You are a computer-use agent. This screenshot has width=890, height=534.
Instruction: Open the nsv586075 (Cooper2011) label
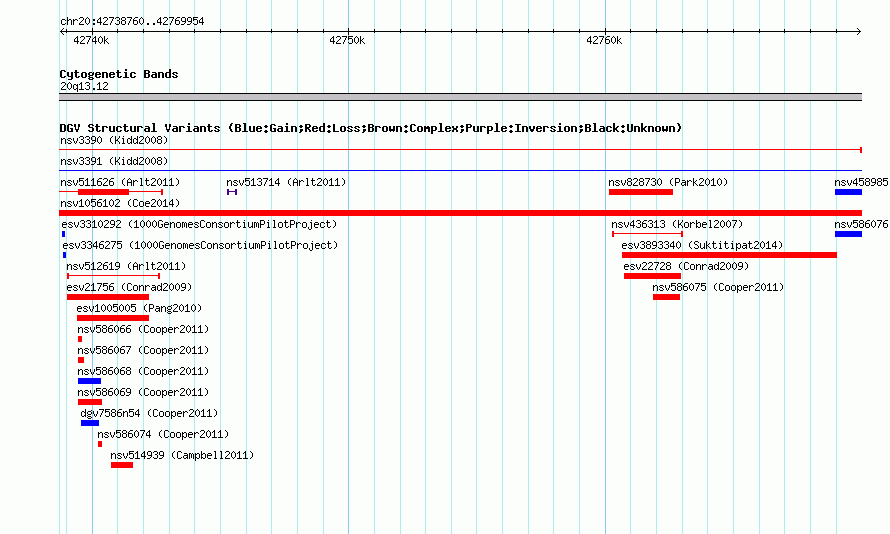[718, 287]
